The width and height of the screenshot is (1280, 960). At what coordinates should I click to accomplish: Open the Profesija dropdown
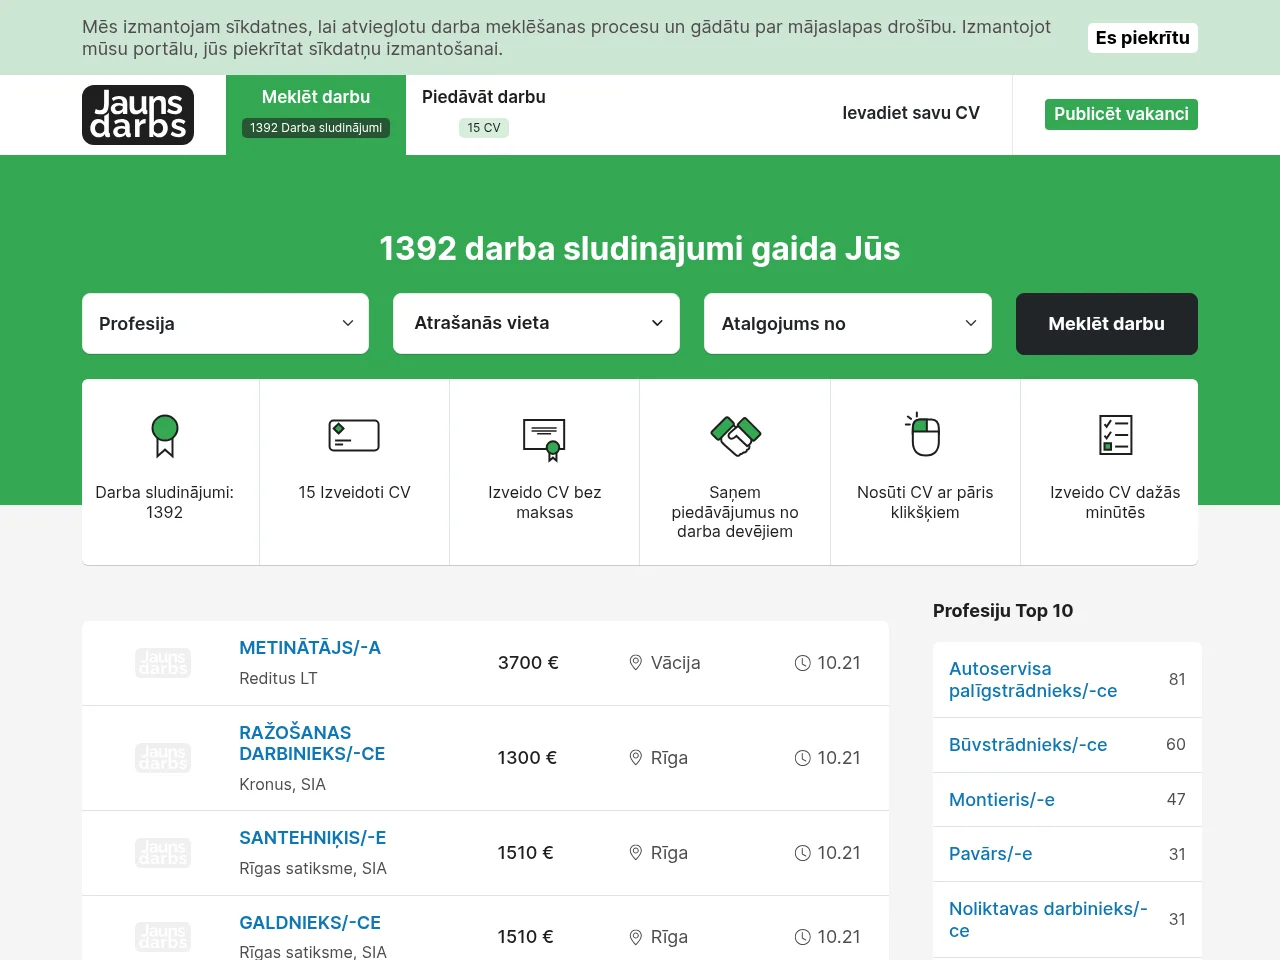(x=225, y=323)
